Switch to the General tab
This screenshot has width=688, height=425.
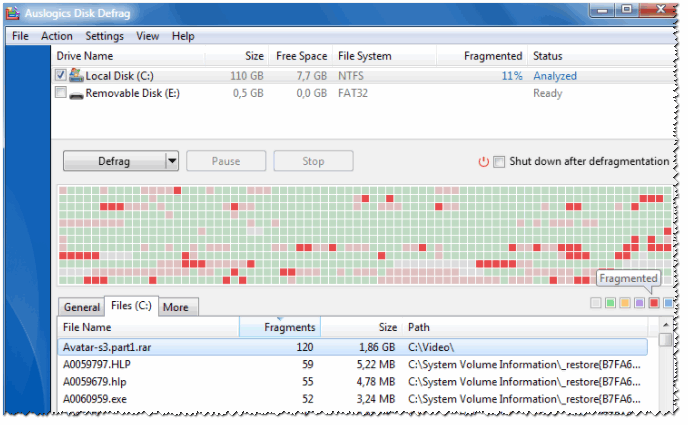point(82,307)
